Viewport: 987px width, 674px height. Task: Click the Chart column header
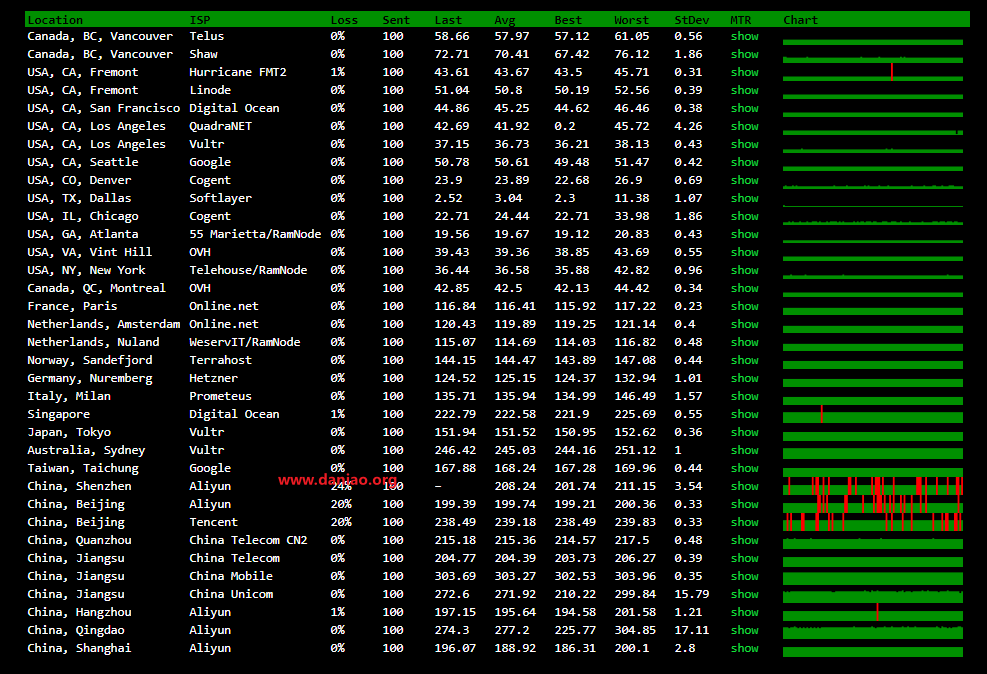click(x=800, y=20)
